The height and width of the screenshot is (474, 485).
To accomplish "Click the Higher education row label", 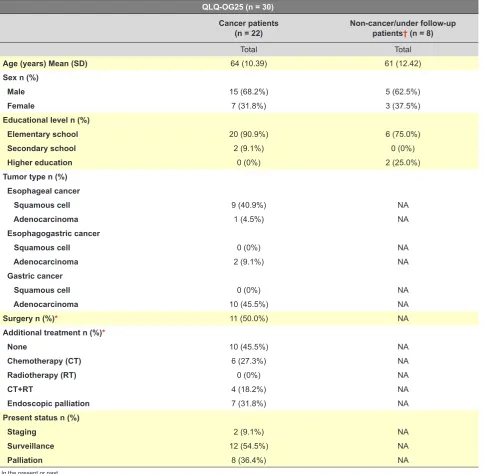I will 40,163.
